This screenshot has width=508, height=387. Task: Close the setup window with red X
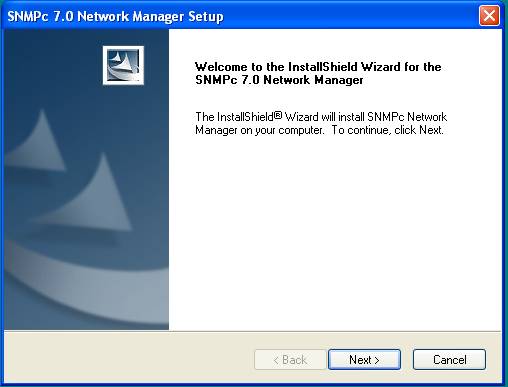(x=489, y=15)
